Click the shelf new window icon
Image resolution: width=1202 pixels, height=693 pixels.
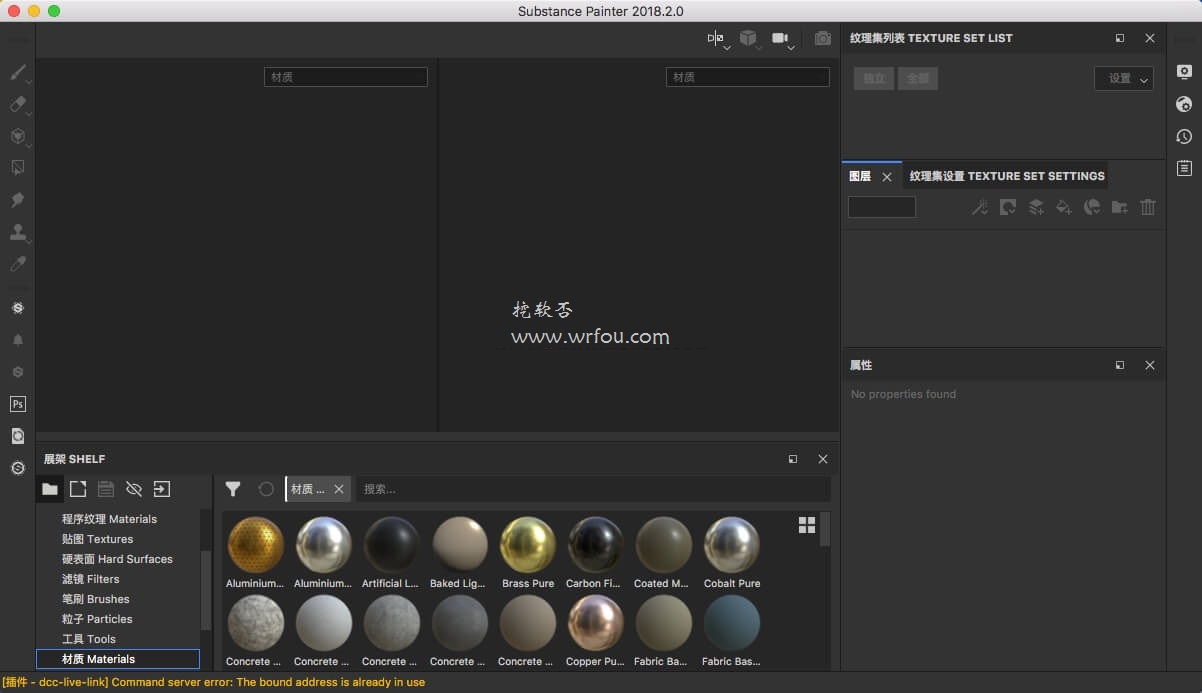pyautogui.click(x=78, y=489)
